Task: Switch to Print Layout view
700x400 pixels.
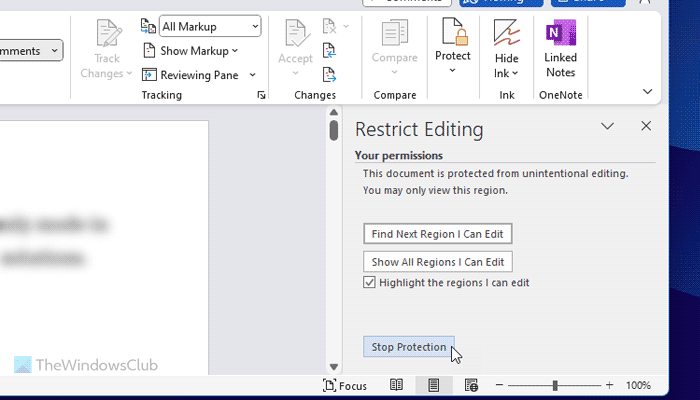Action: pyautogui.click(x=433, y=385)
